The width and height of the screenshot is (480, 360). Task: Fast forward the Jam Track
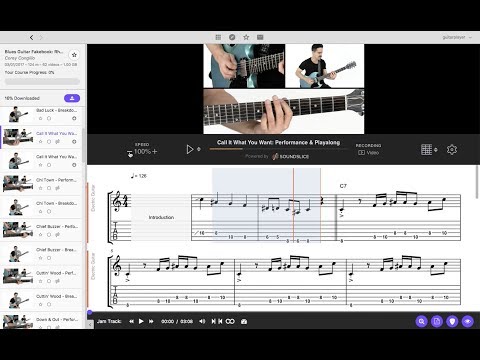[151, 321]
